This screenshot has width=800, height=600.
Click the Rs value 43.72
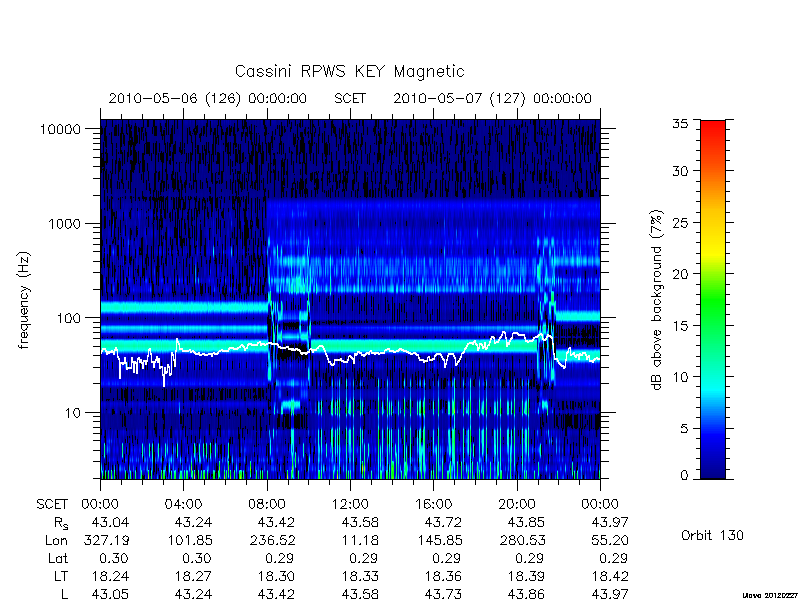[443, 522]
